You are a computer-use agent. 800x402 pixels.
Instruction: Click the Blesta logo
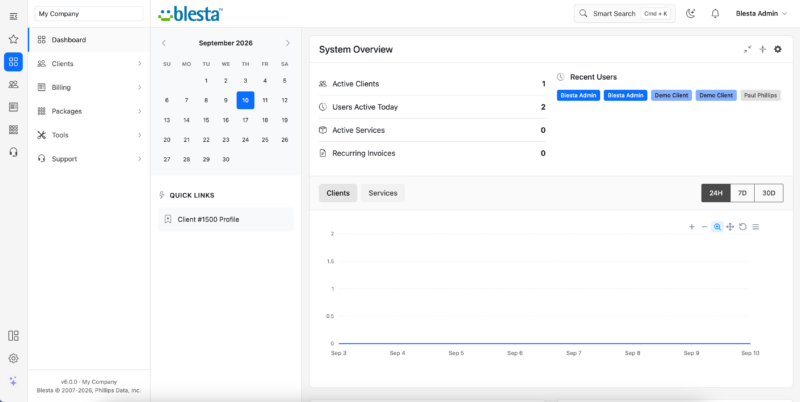click(190, 14)
